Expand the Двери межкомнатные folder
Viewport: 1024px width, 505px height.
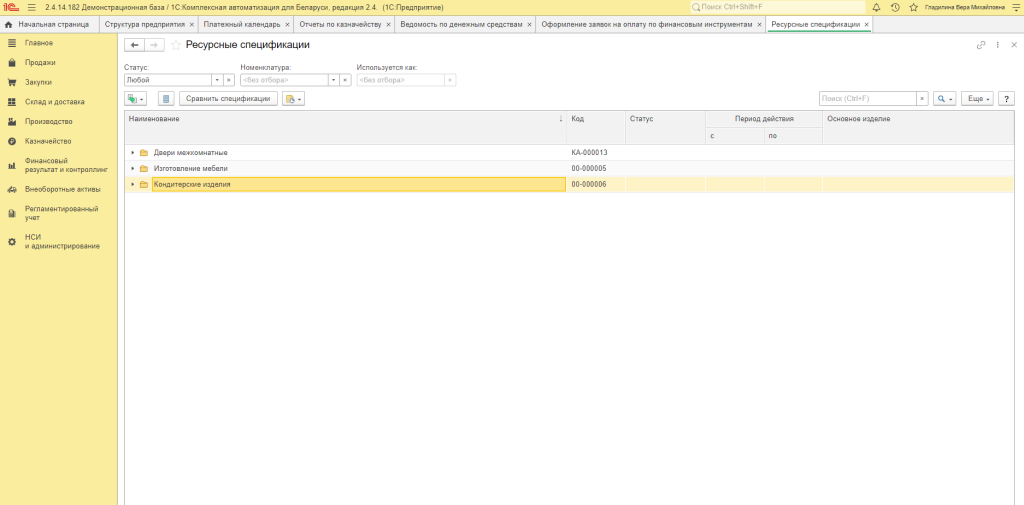click(x=132, y=153)
